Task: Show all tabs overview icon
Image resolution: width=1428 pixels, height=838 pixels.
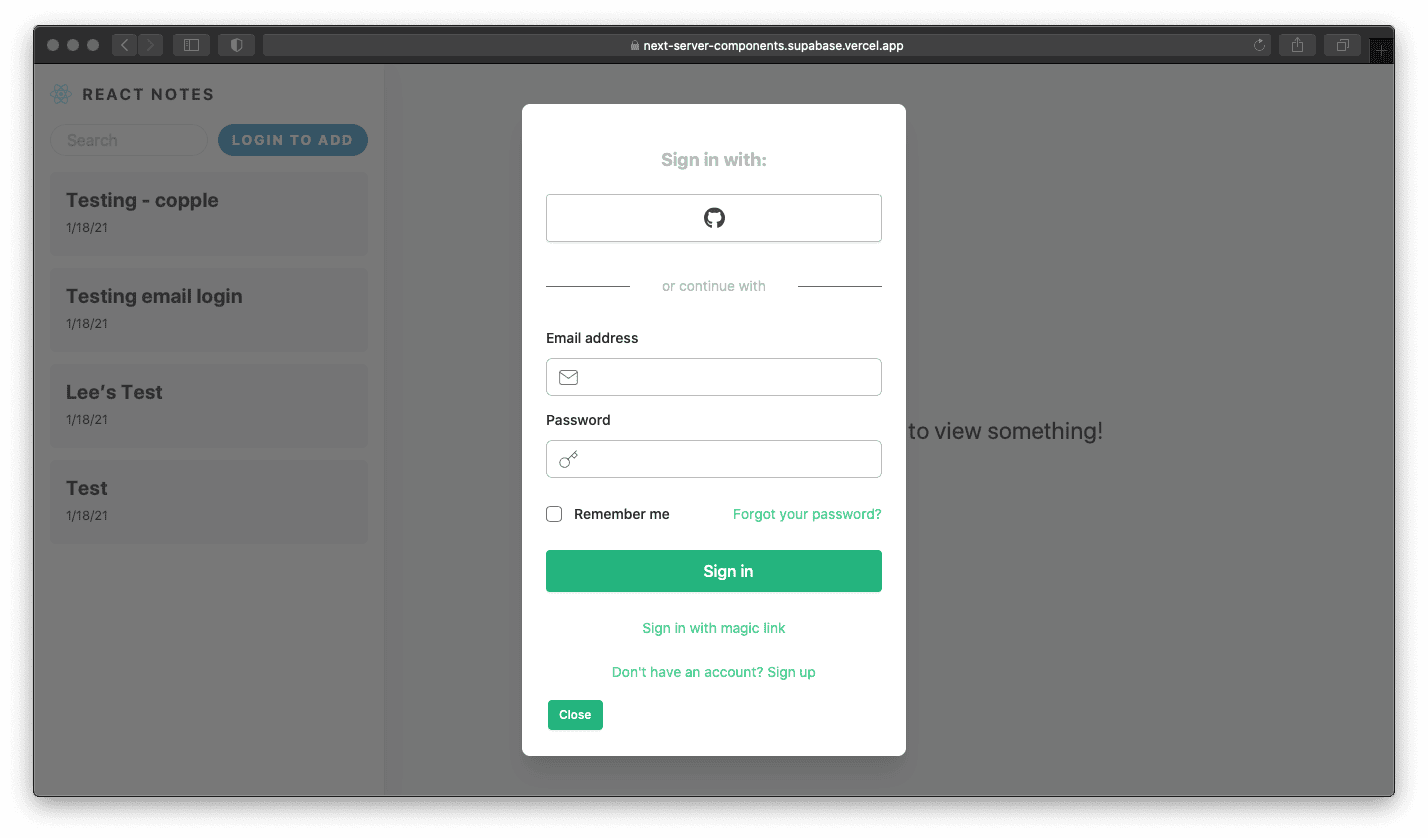Action: 1343,45
